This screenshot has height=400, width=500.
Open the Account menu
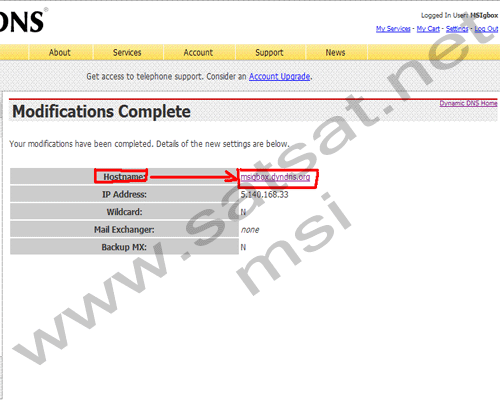pos(198,53)
